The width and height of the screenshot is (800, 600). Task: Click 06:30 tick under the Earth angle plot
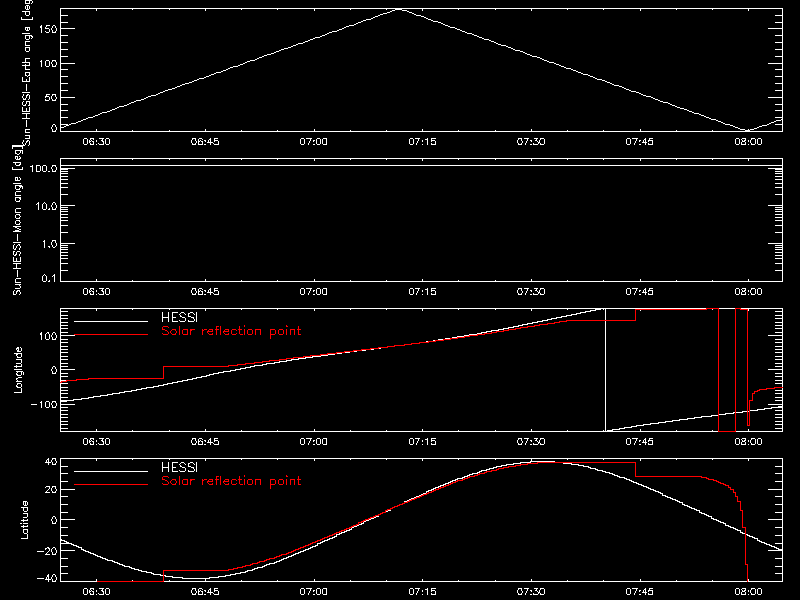coord(96,141)
